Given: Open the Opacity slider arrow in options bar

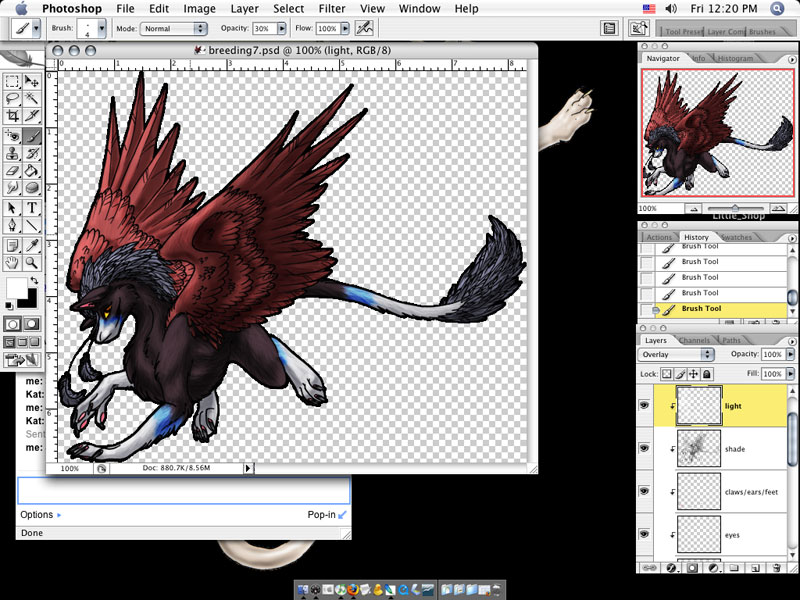Looking at the screenshot, I should coord(281,29).
